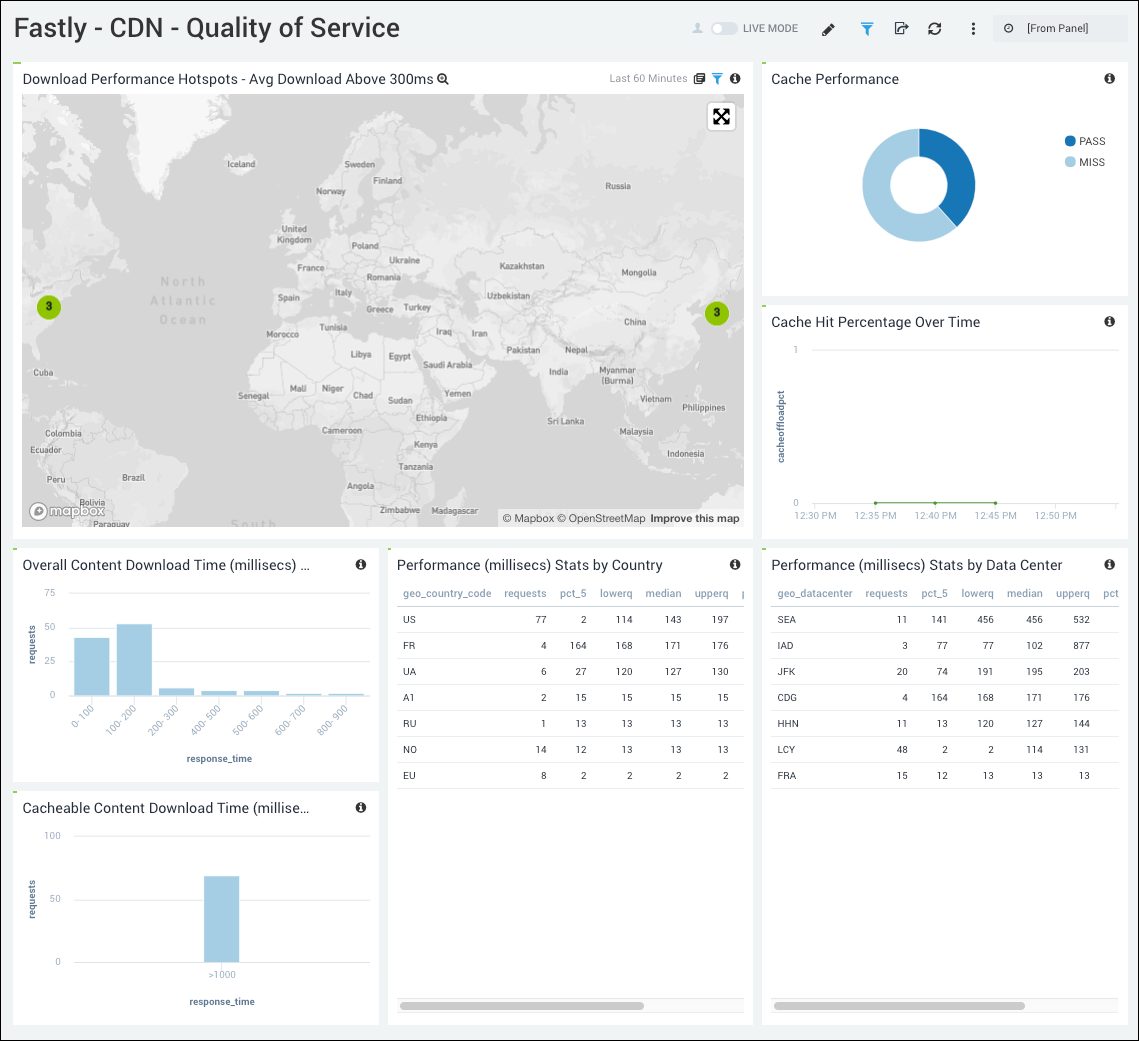
Task: Open the magnifier icon on Download Performance Hotspots
Action: tap(442, 78)
